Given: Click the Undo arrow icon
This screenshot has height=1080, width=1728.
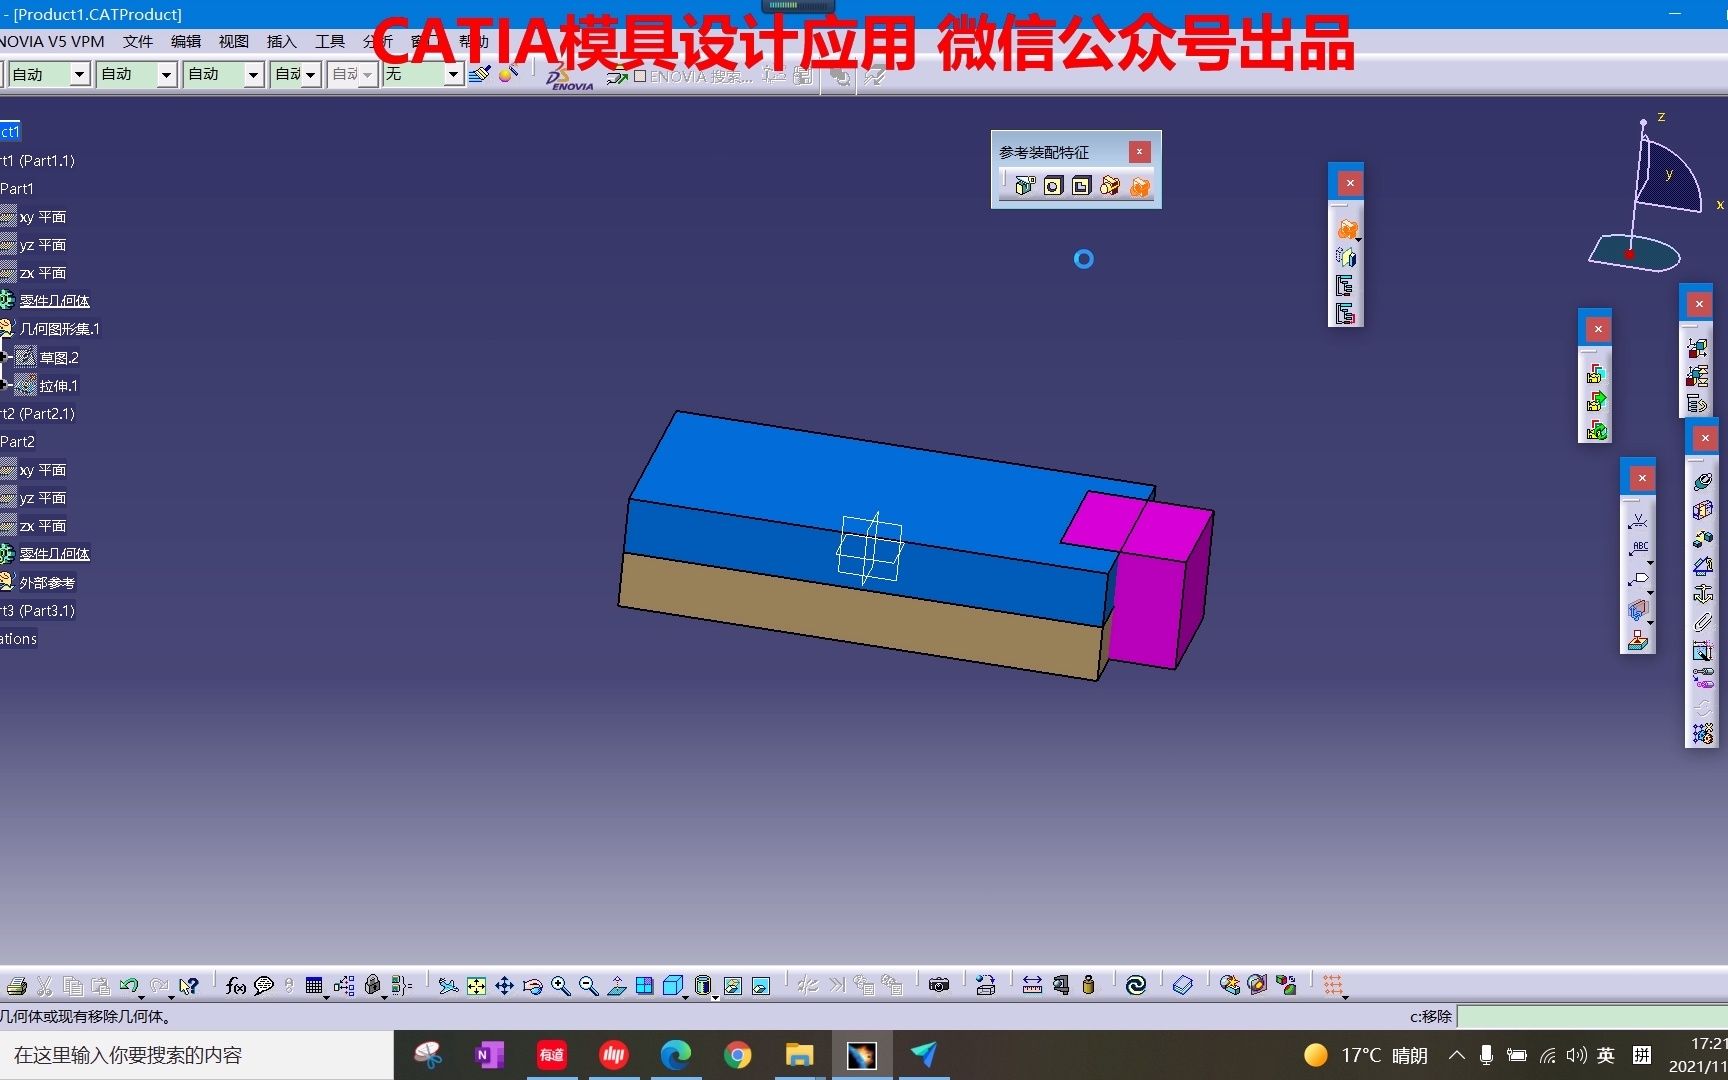Looking at the screenshot, I should coord(127,986).
